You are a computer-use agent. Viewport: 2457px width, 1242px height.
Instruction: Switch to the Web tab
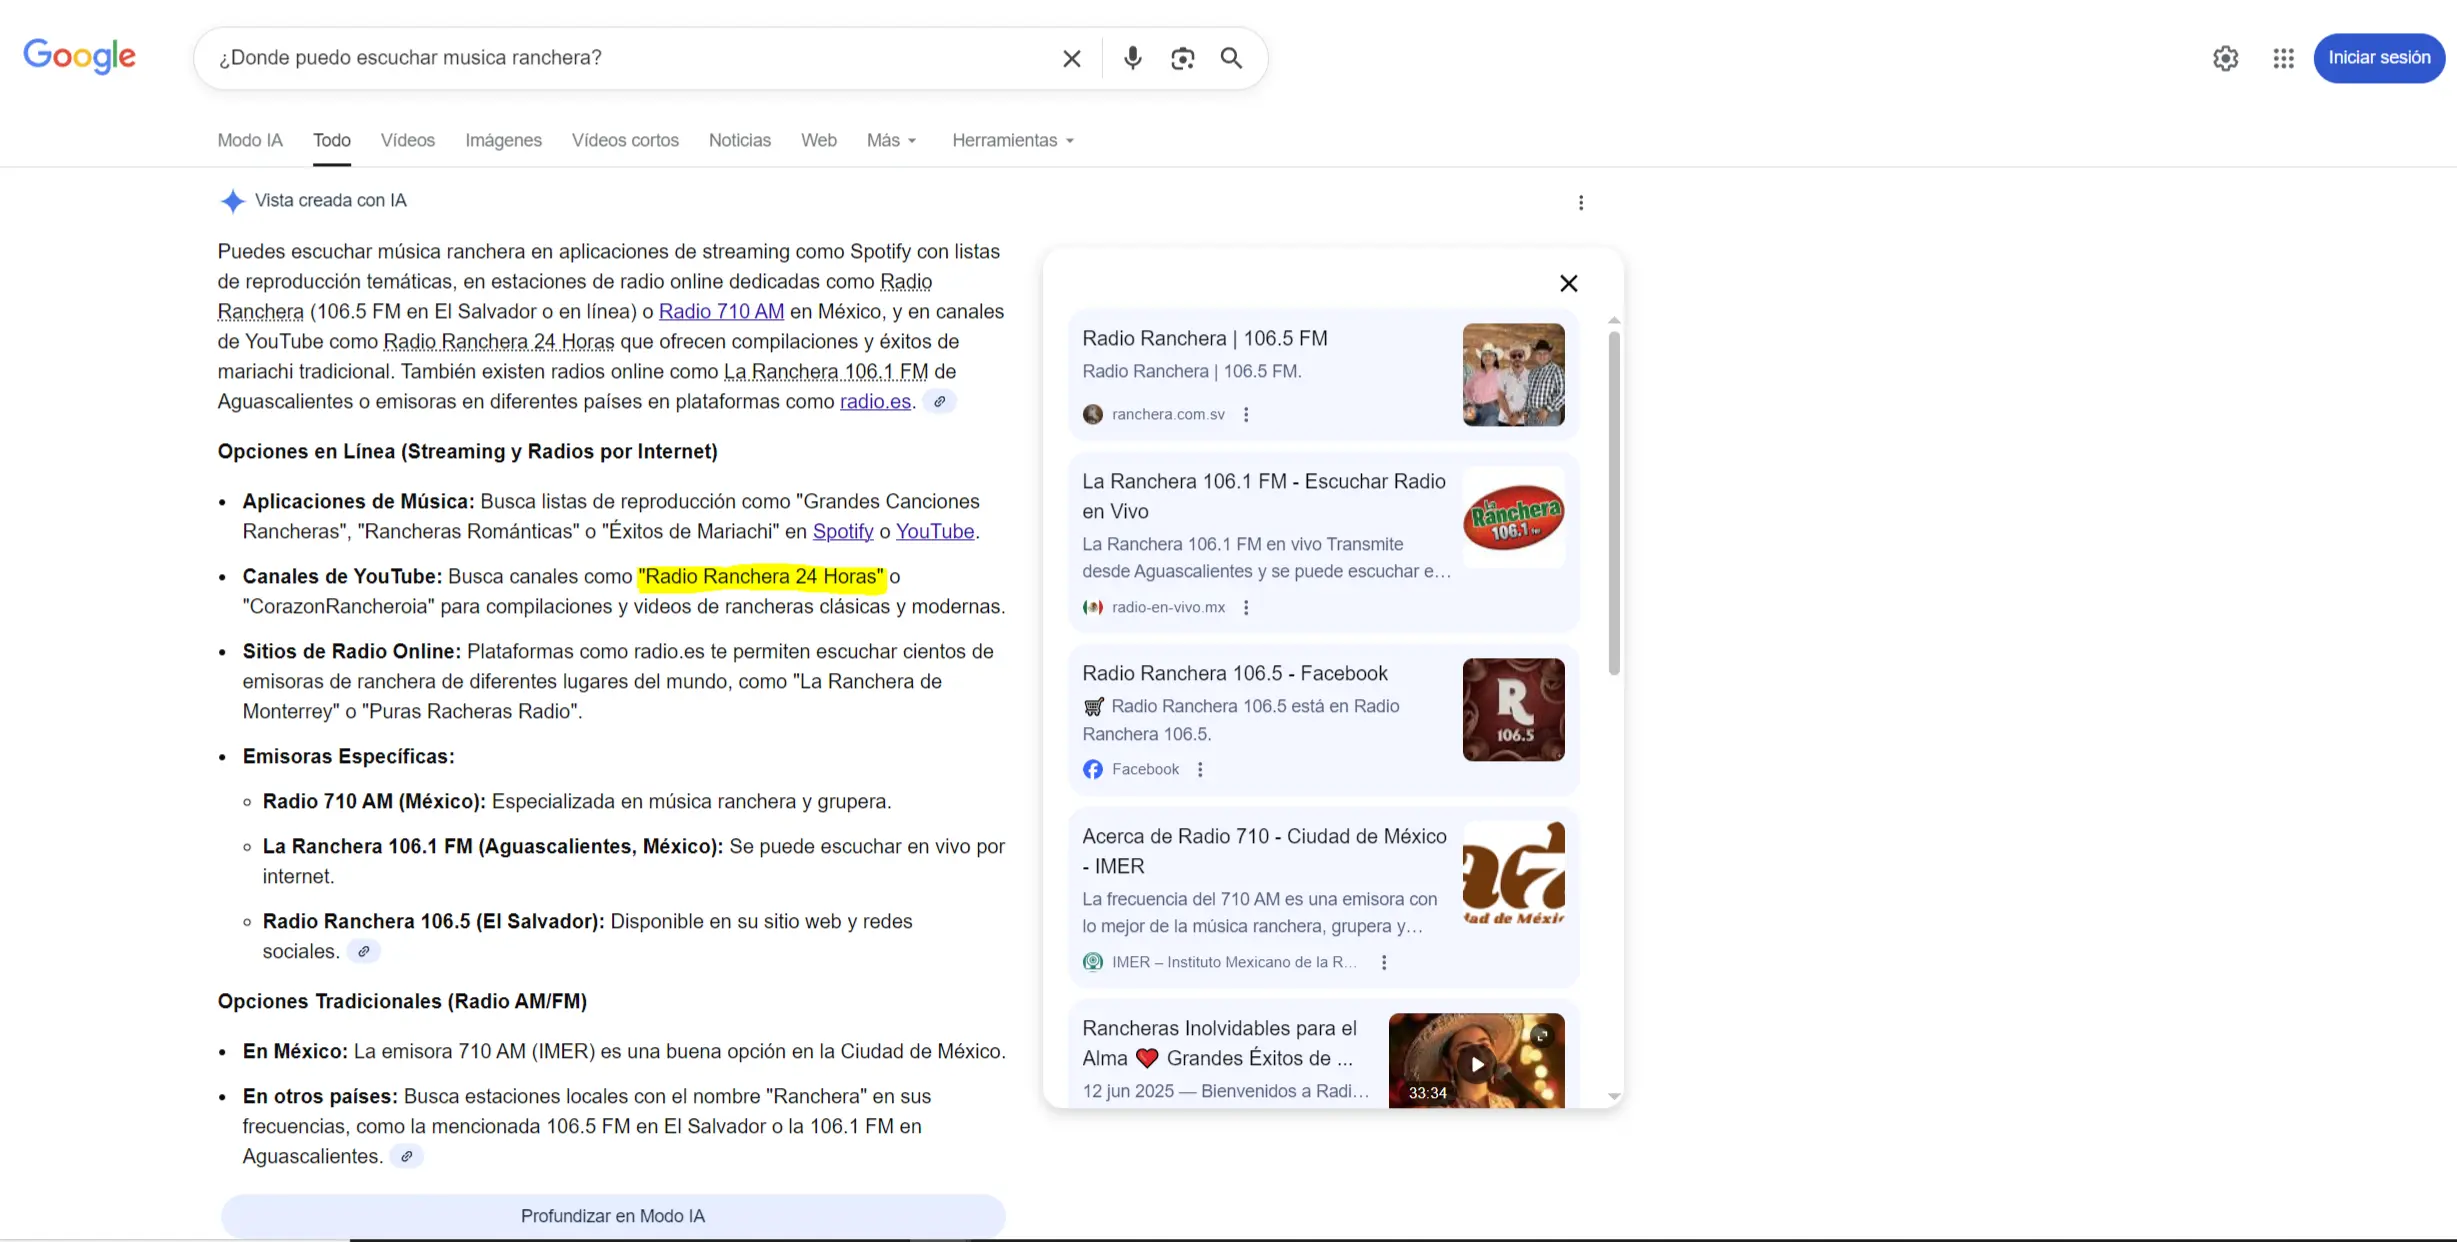click(x=819, y=140)
